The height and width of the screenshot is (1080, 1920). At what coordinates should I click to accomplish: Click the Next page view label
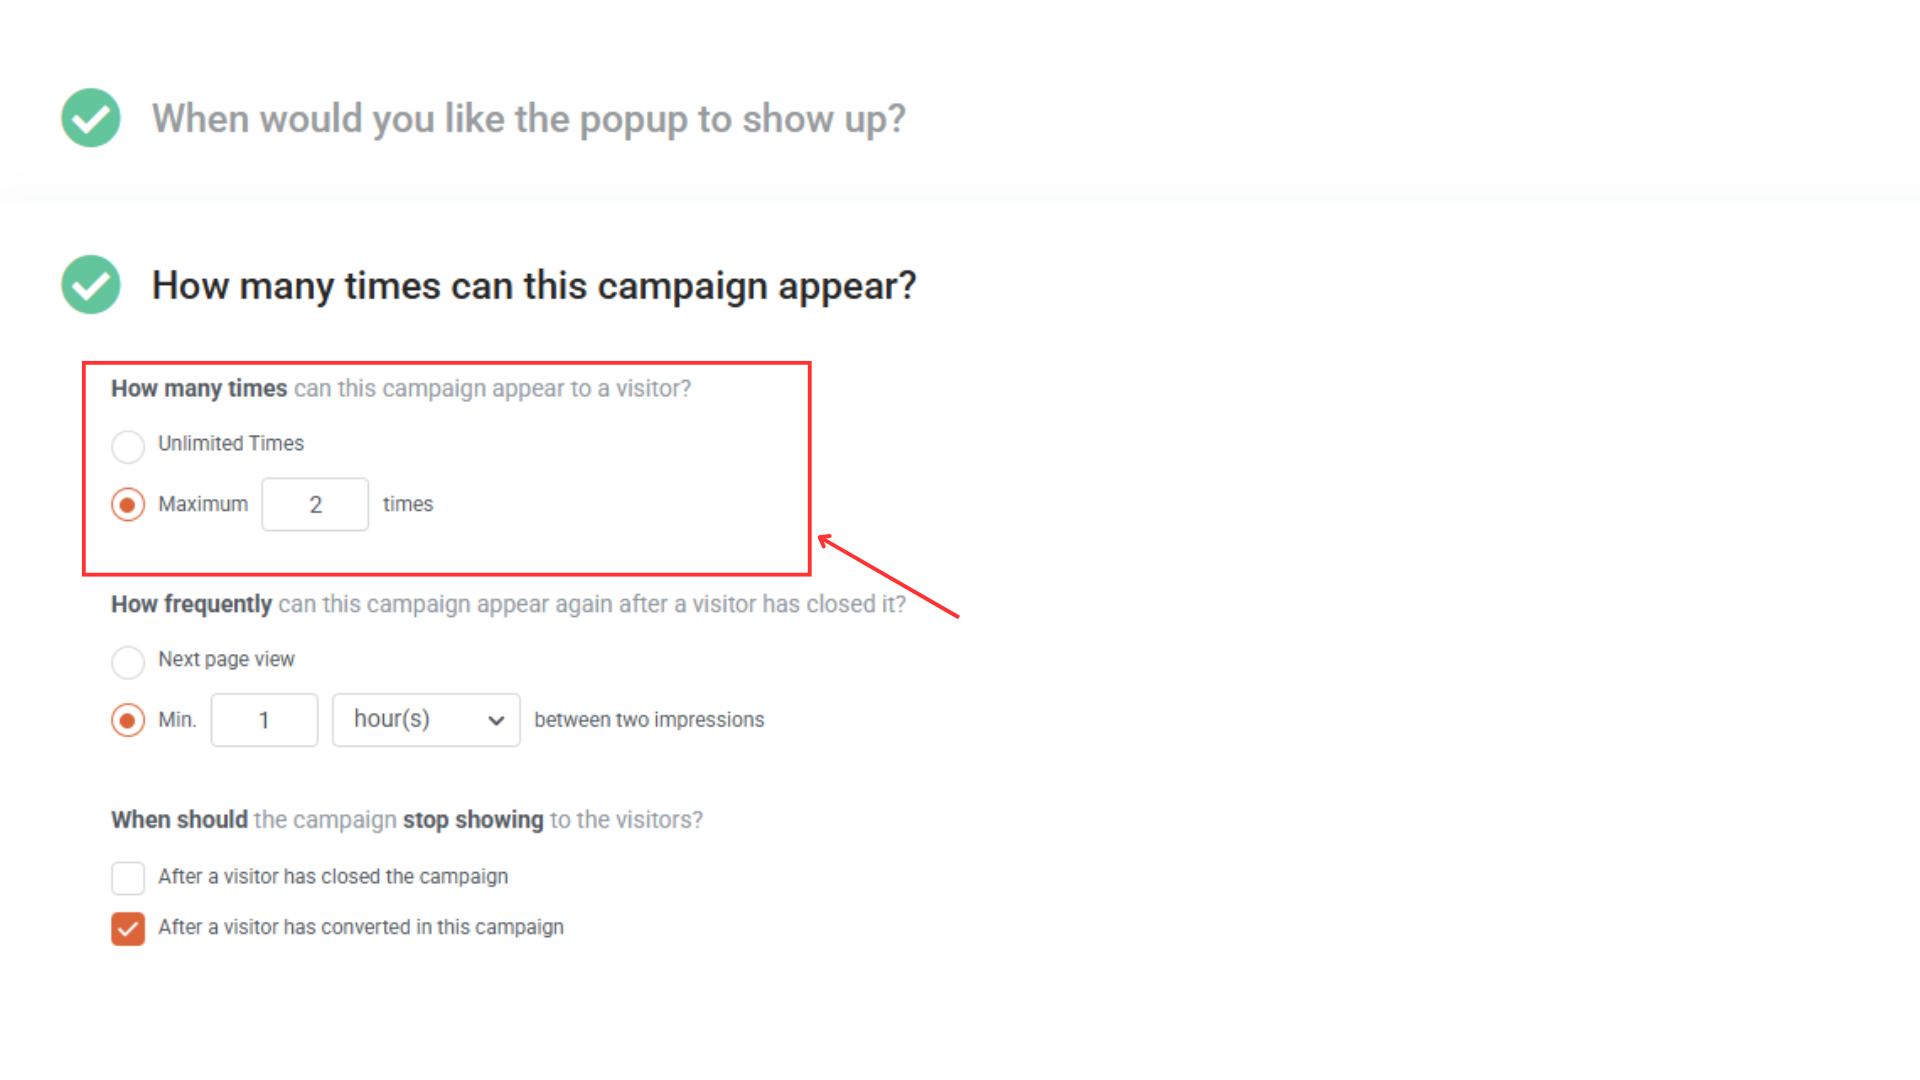click(226, 659)
